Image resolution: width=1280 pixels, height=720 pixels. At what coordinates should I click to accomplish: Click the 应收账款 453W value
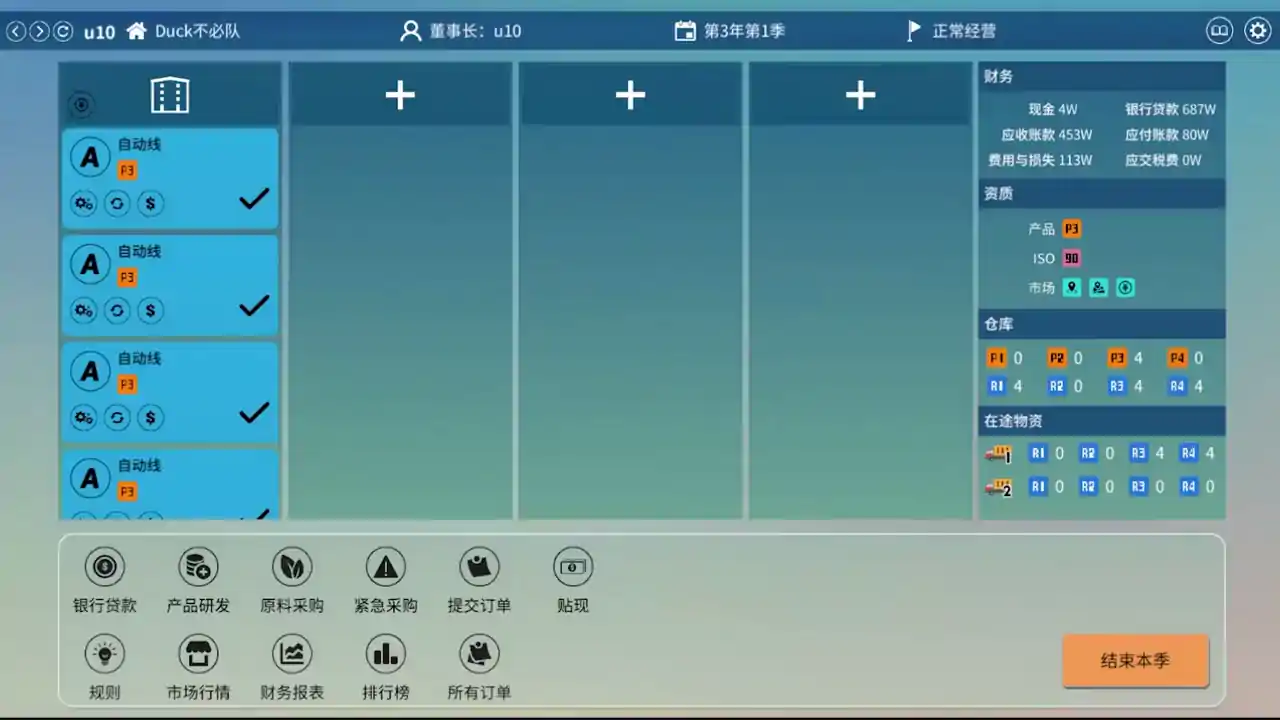(1047, 134)
